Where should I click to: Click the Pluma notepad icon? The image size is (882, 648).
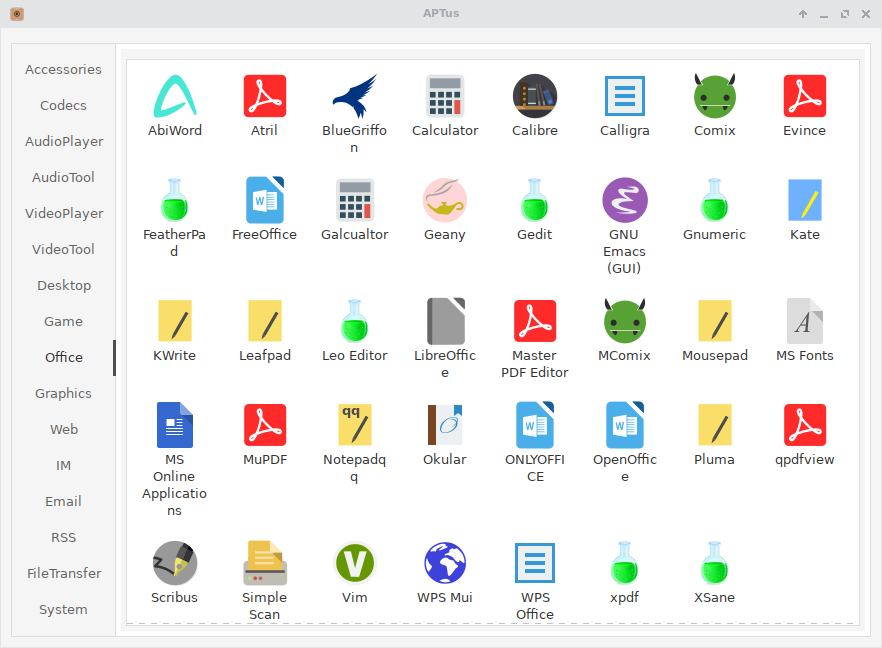tap(714, 425)
